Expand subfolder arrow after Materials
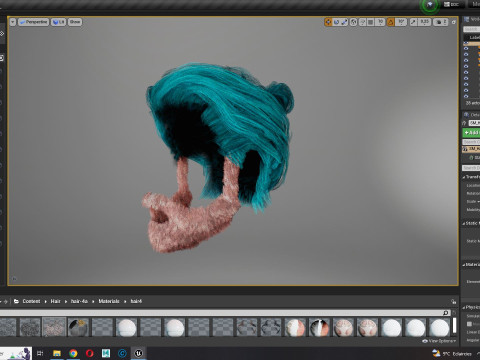Image resolution: width=480 pixels, height=360 pixels. click(125, 301)
